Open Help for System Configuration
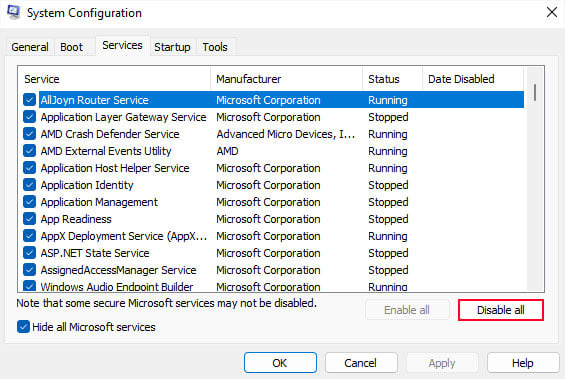The width and height of the screenshot is (565, 379). tap(522, 363)
